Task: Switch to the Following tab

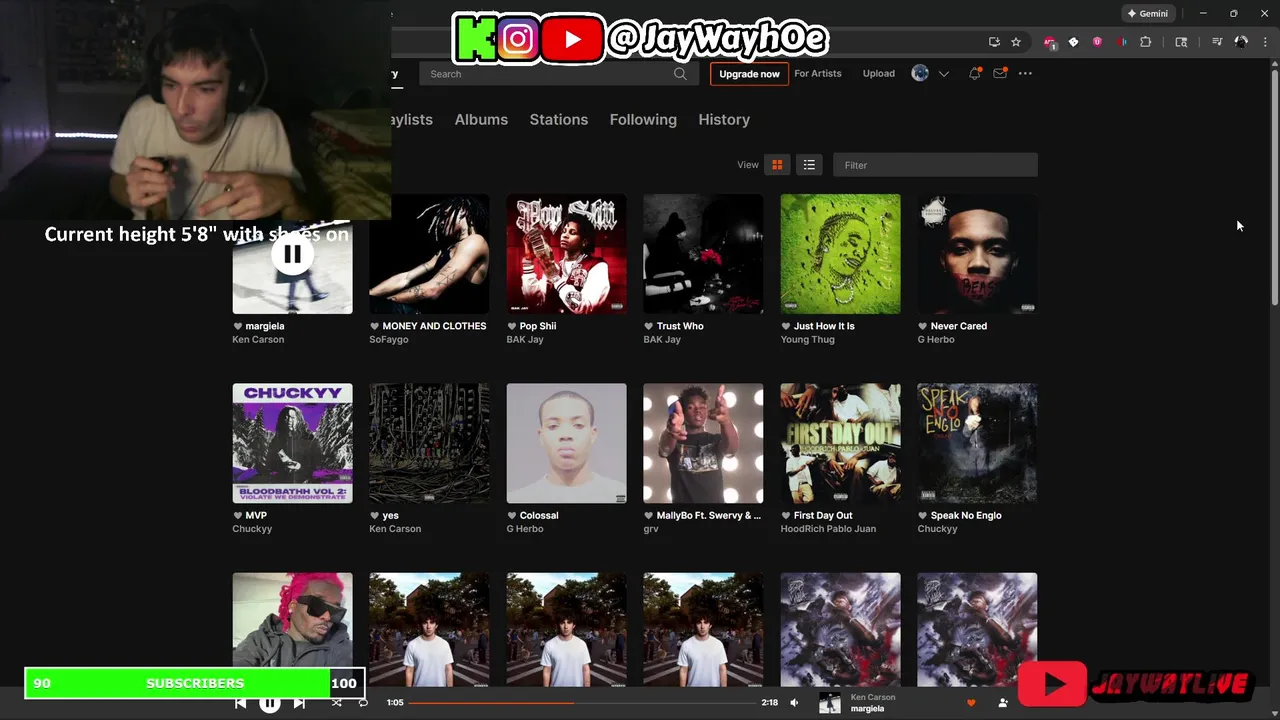Action: coord(643,119)
